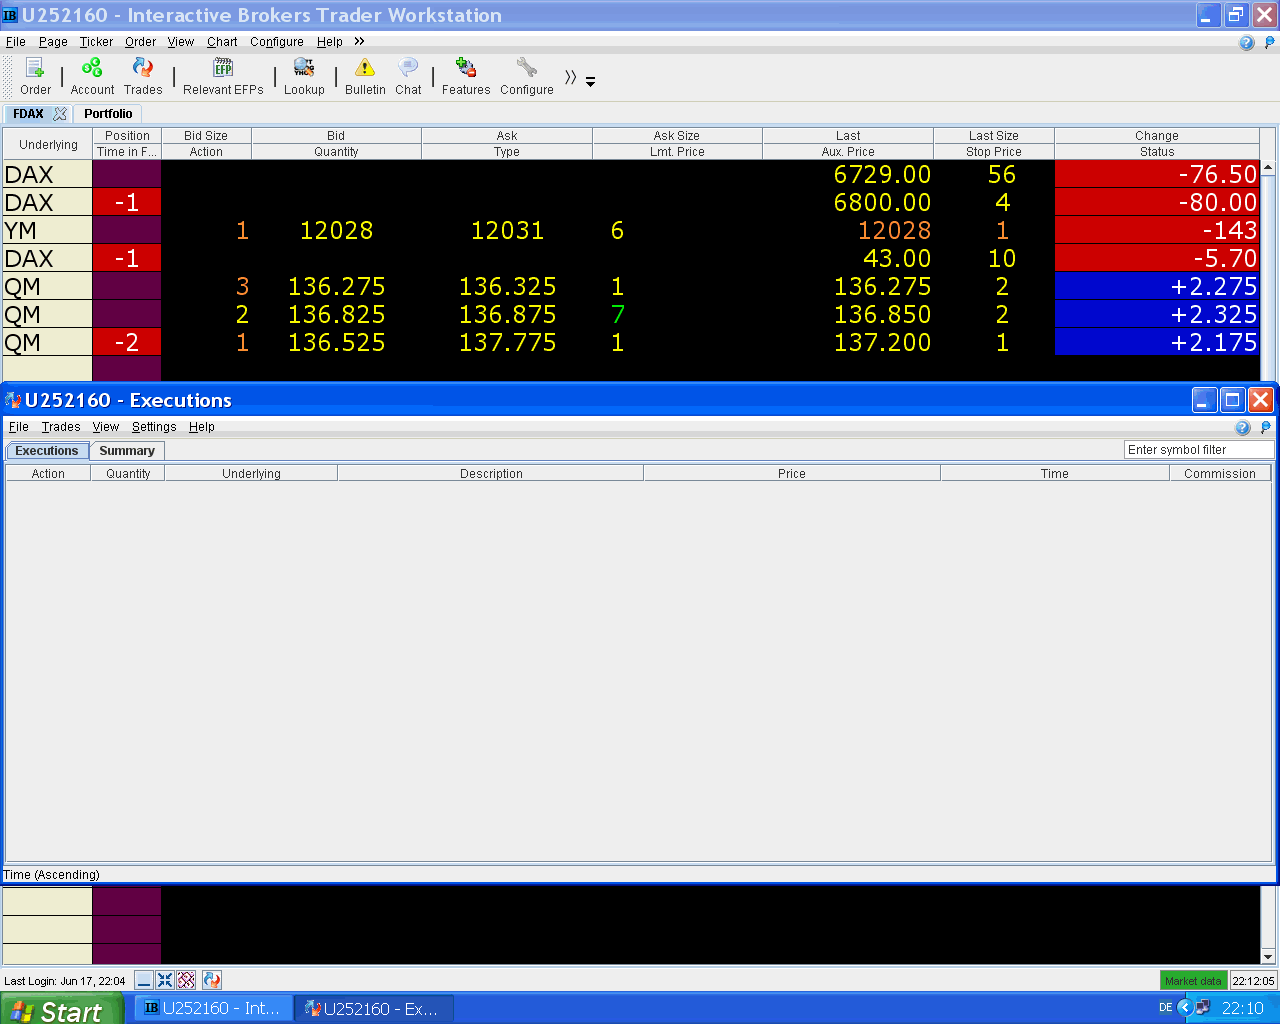This screenshot has width=1280, height=1024.
Task: Switch to the Summary tab in Executions
Action: [x=127, y=451]
